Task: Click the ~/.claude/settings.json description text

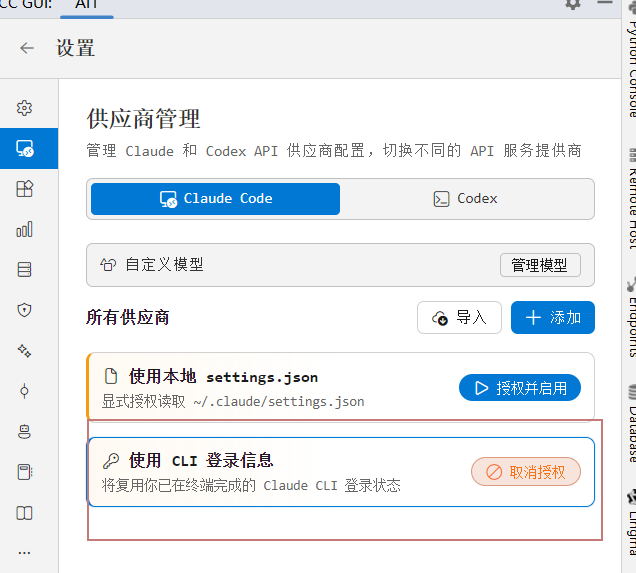Action: pyautogui.click(x=233, y=401)
